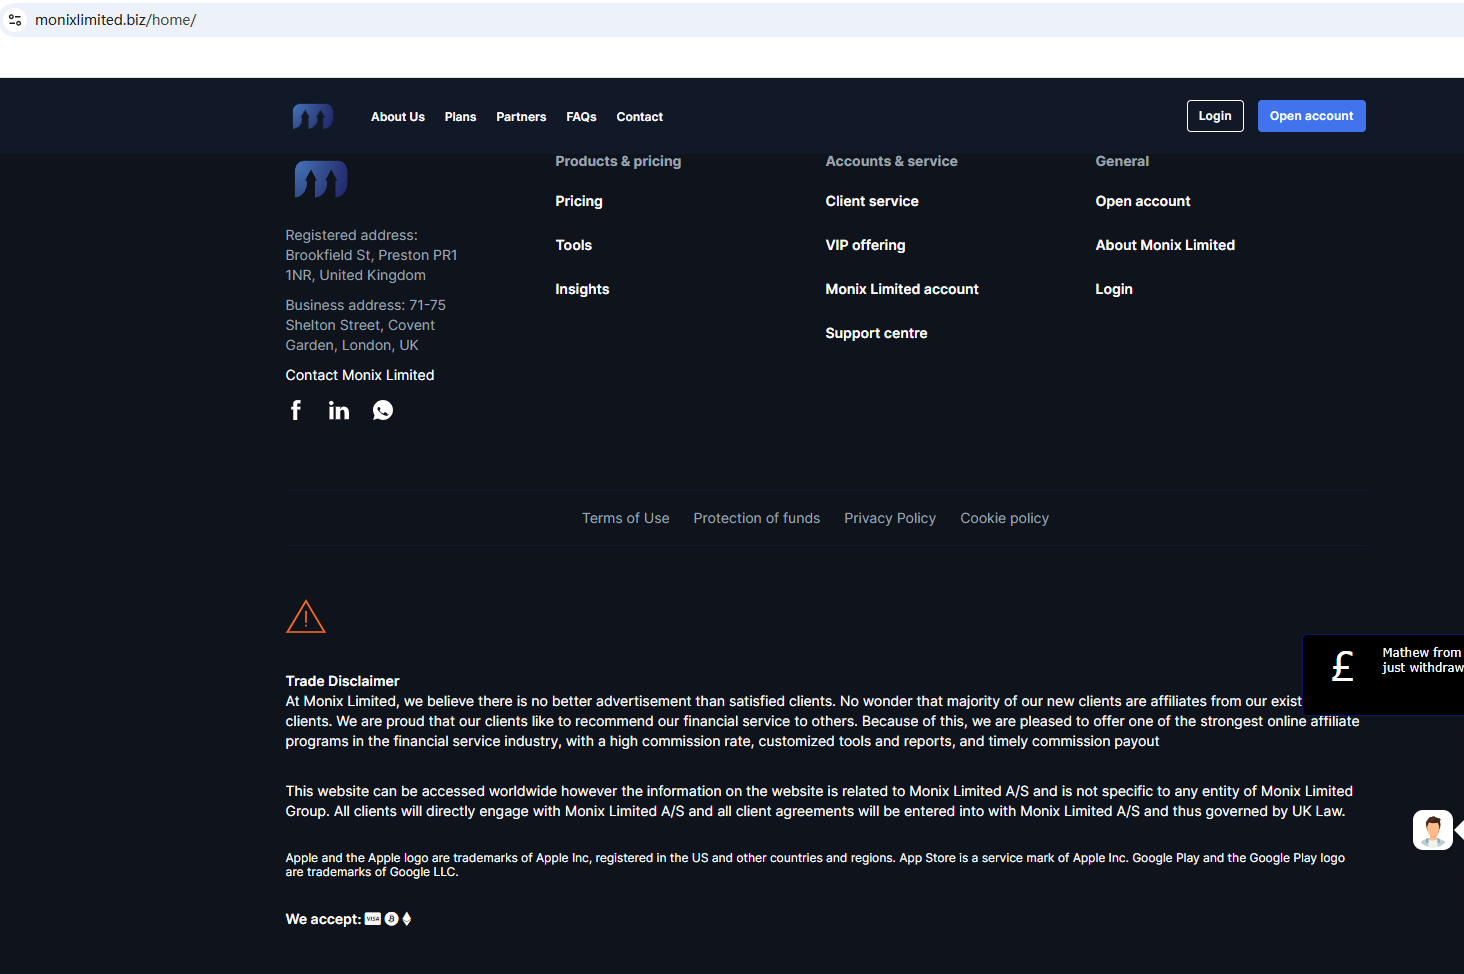The width and height of the screenshot is (1464, 974).
Task: Click the outlined Login button in the header
Action: click(x=1215, y=116)
